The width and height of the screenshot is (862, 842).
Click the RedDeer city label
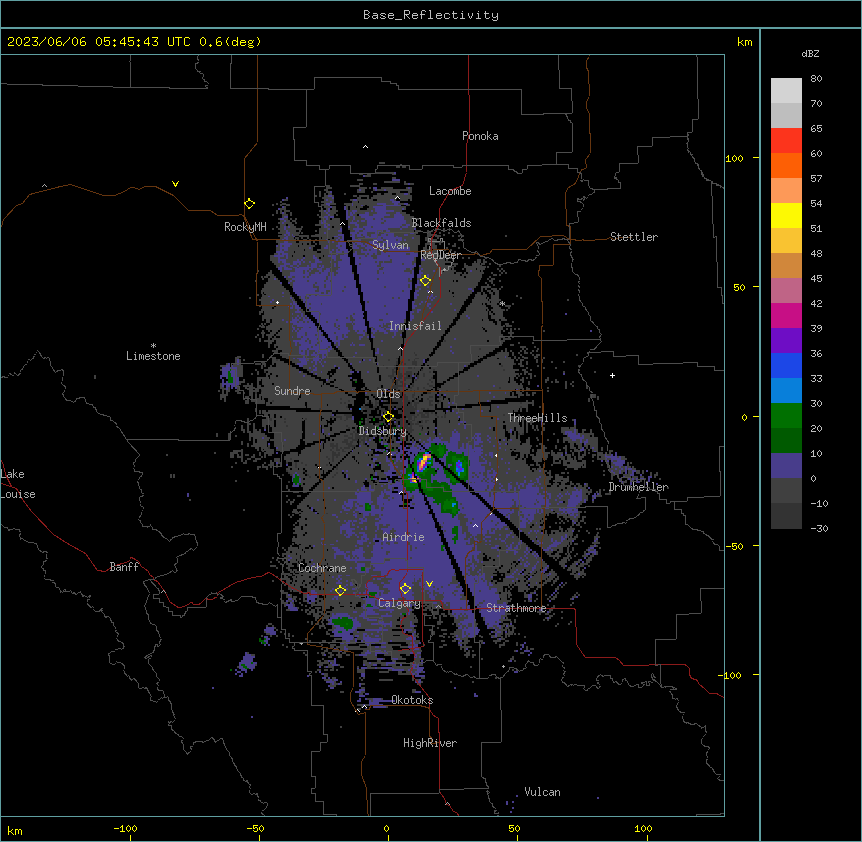click(x=441, y=255)
